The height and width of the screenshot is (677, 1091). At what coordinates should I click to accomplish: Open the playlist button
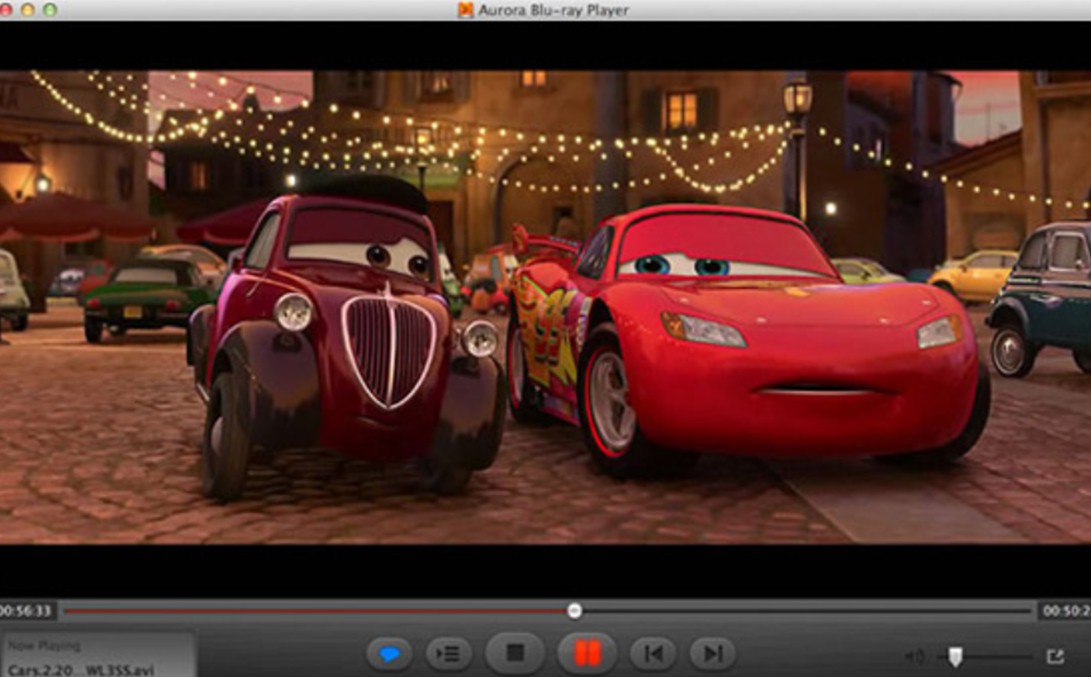click(449, 653)
